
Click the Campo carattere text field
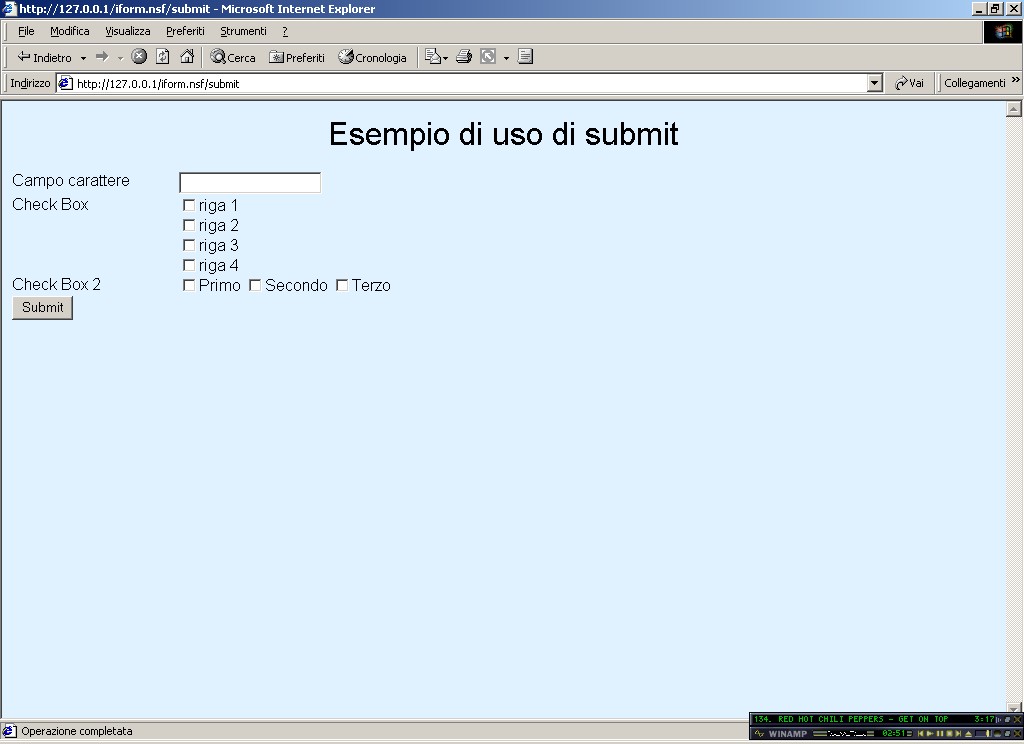(x=250, y=182)
